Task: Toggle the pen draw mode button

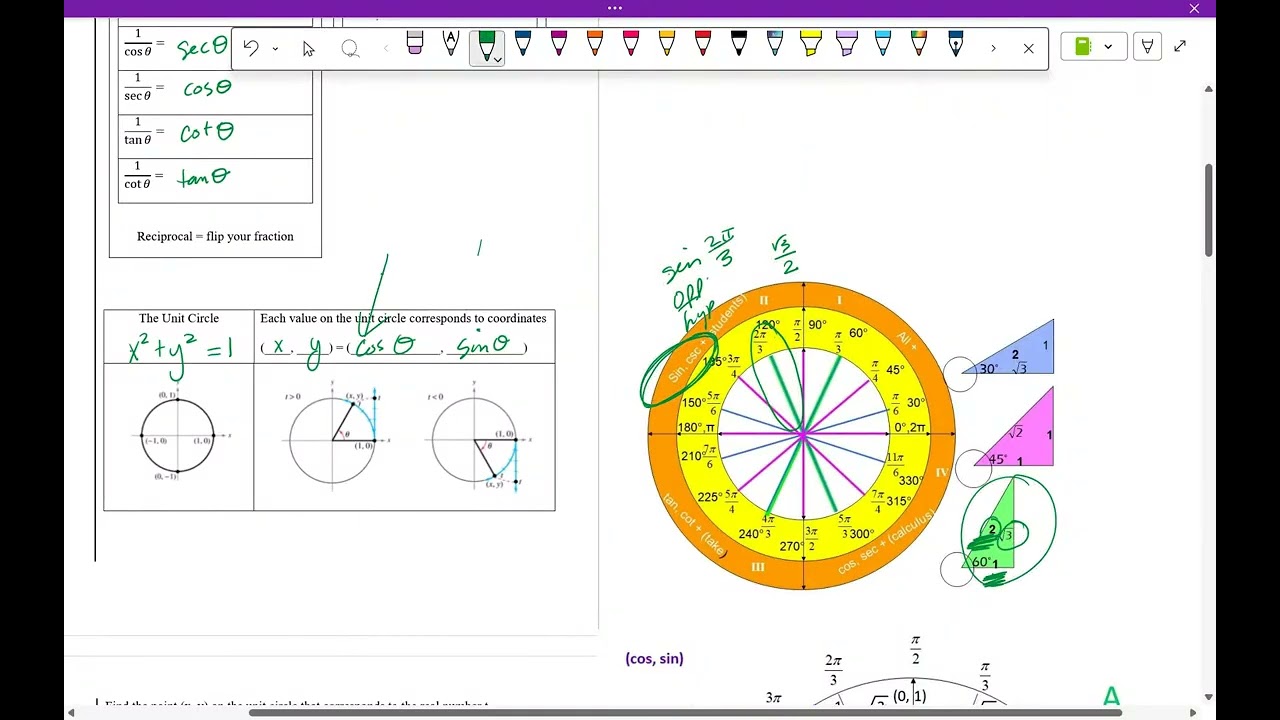Action: coord(1147,47)
